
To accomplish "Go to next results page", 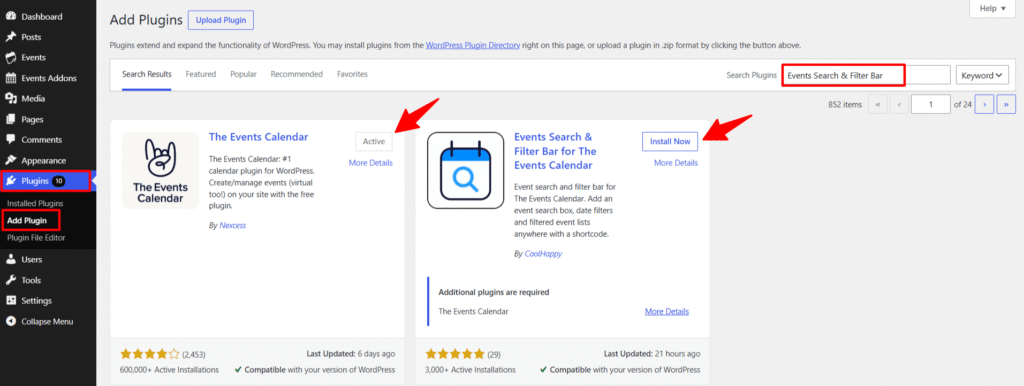I will (985, 104).
